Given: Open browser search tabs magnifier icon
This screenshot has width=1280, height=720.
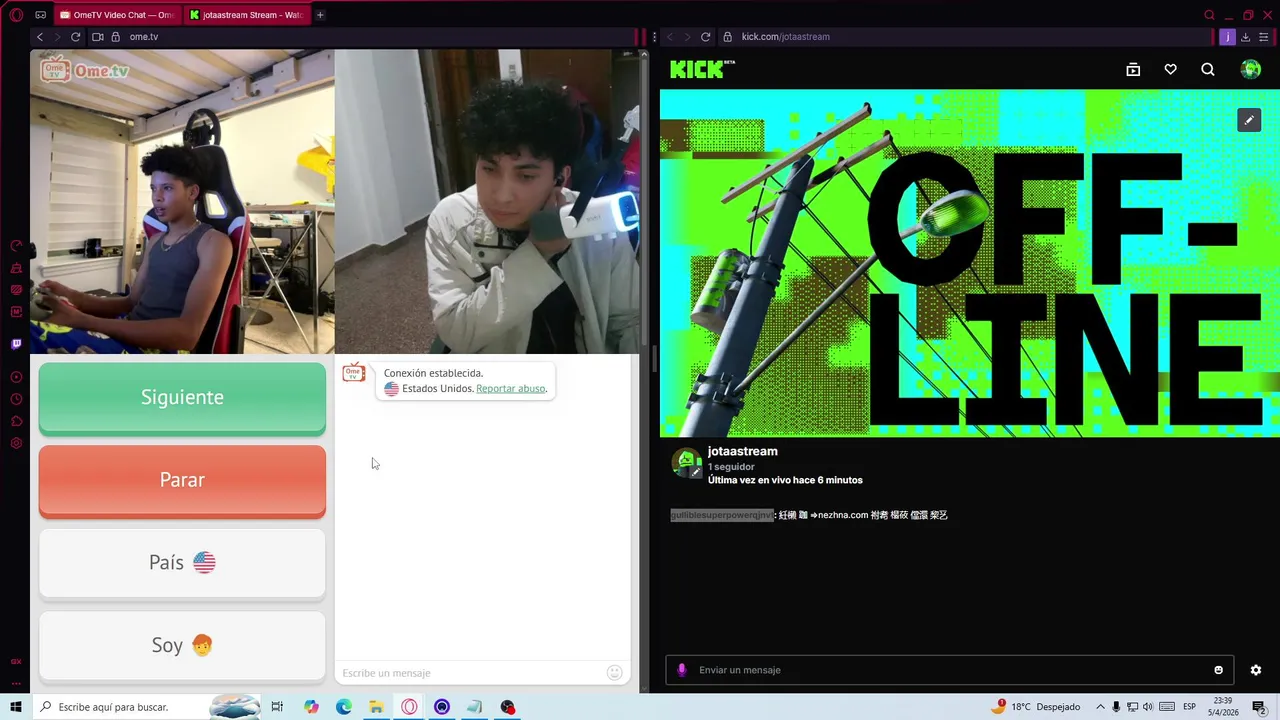Looking at the screenshot, I should [1209, 15].
